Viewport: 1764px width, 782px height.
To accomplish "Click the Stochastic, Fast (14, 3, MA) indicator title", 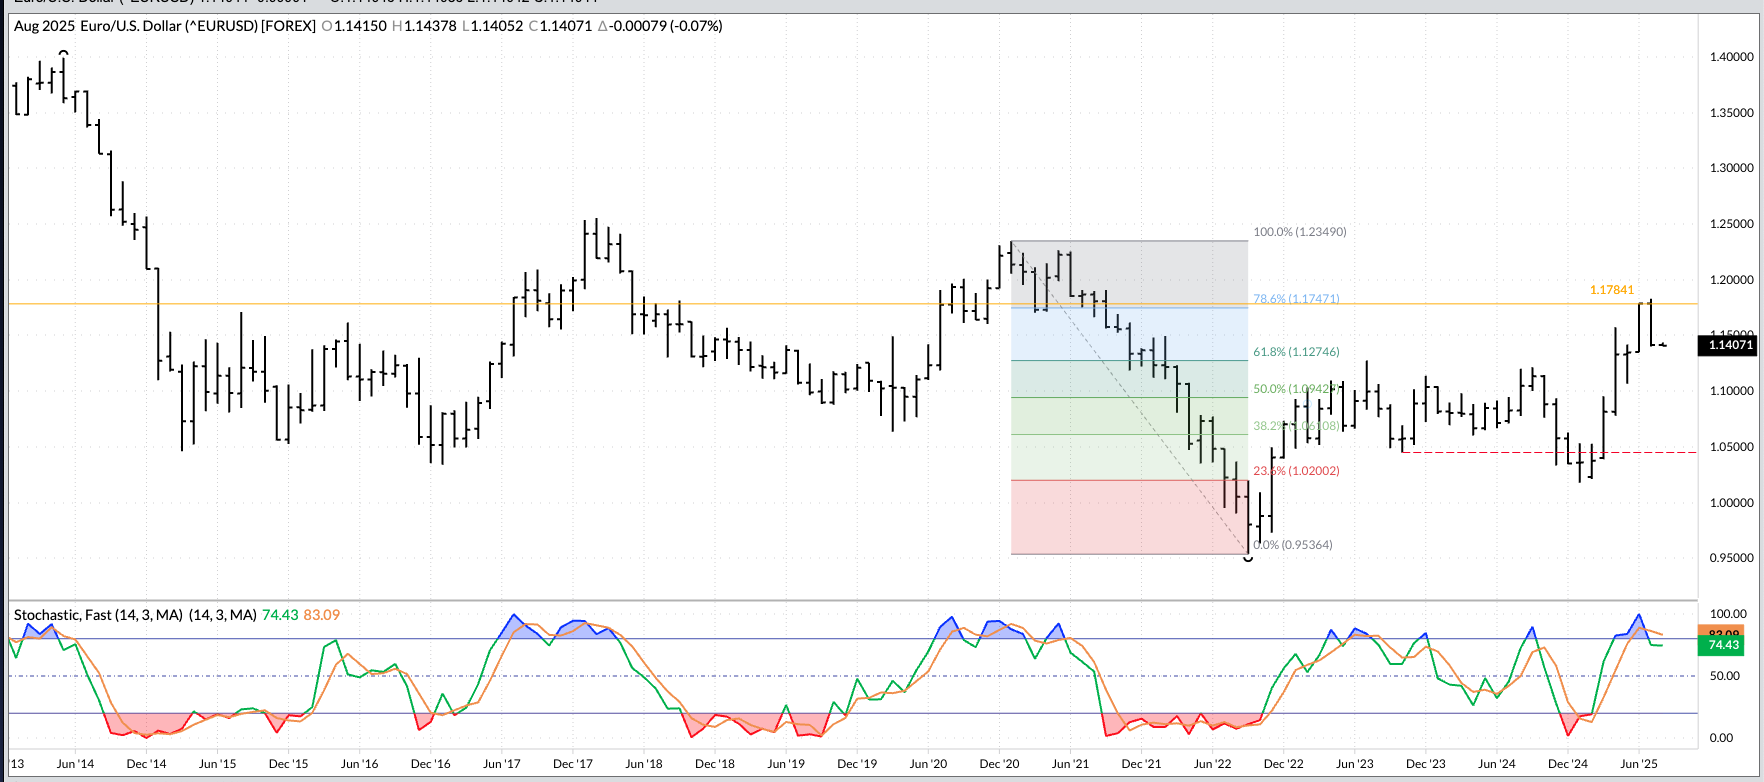I will click(x=135, y=615).
